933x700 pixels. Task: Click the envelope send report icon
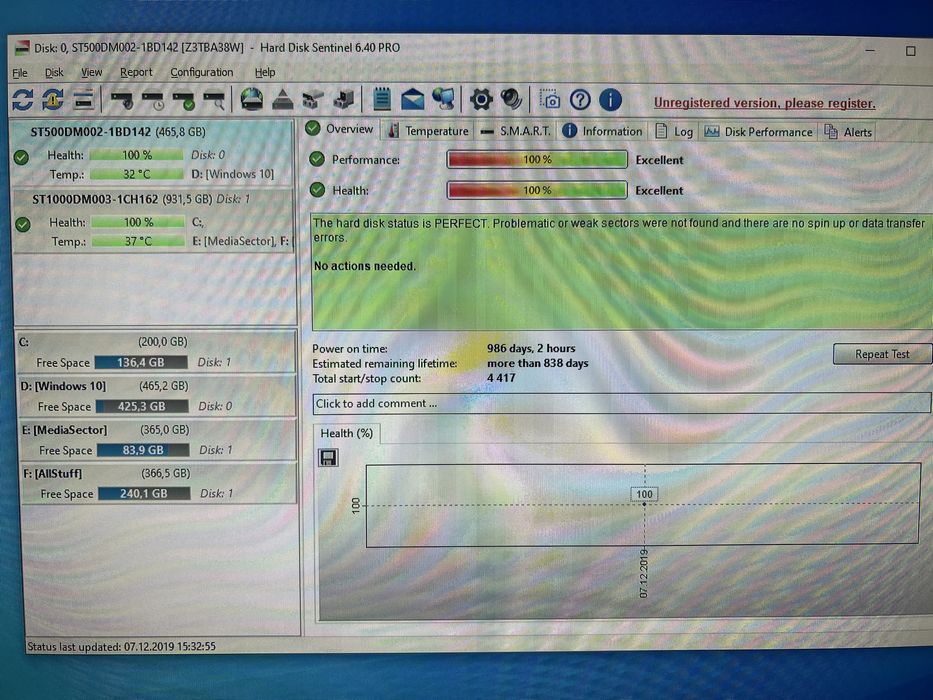(x=413, y=99)
